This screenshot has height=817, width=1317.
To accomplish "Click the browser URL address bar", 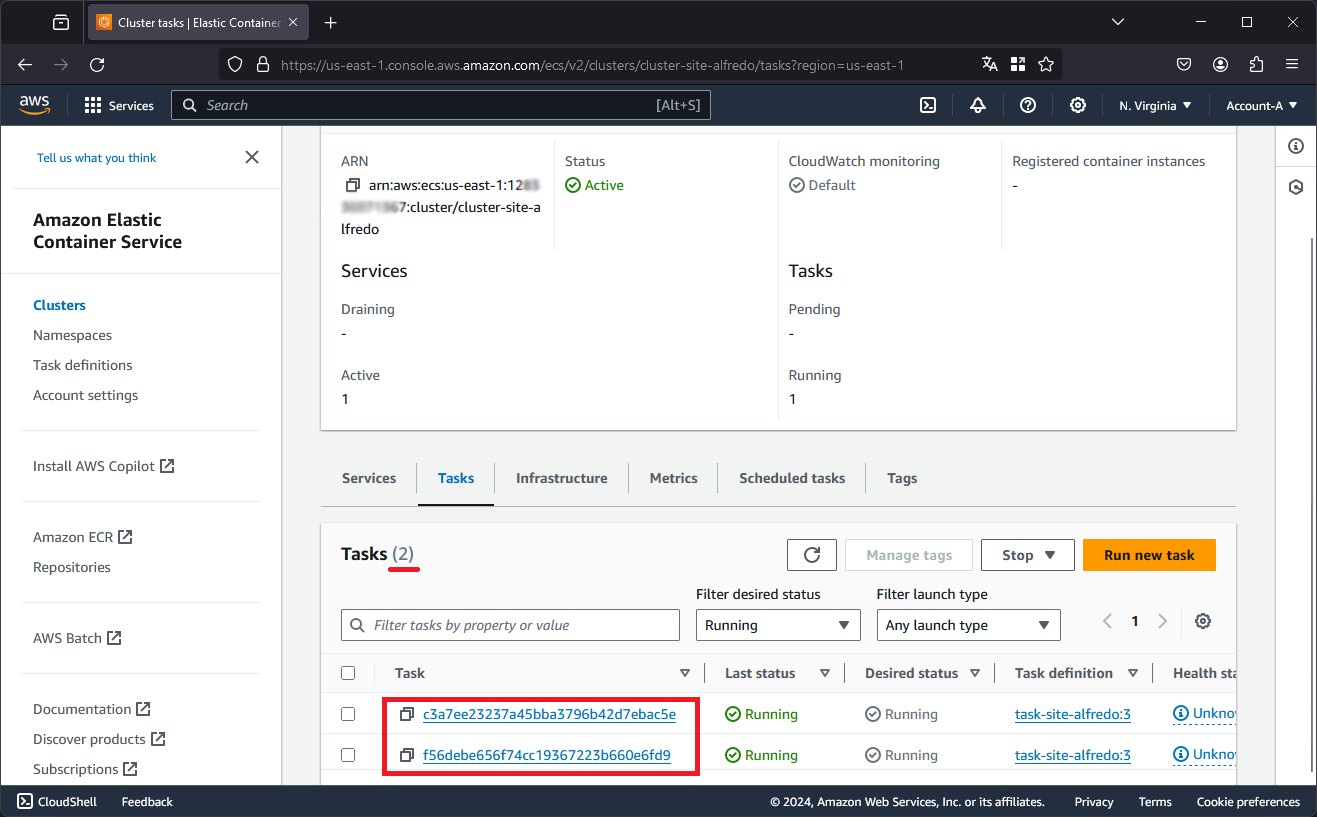I will [592, 64].
